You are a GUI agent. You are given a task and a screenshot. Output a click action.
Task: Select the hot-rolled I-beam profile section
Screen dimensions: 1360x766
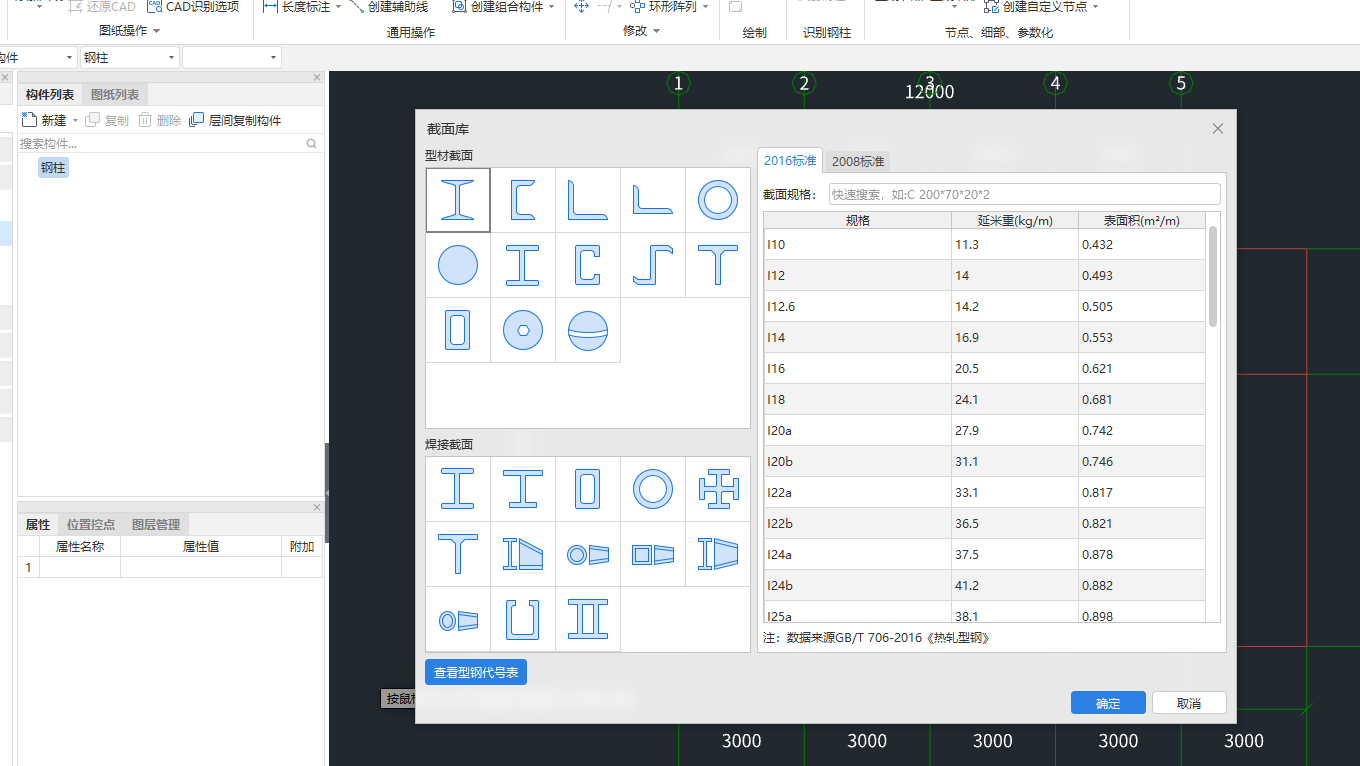tap(458, 200)
